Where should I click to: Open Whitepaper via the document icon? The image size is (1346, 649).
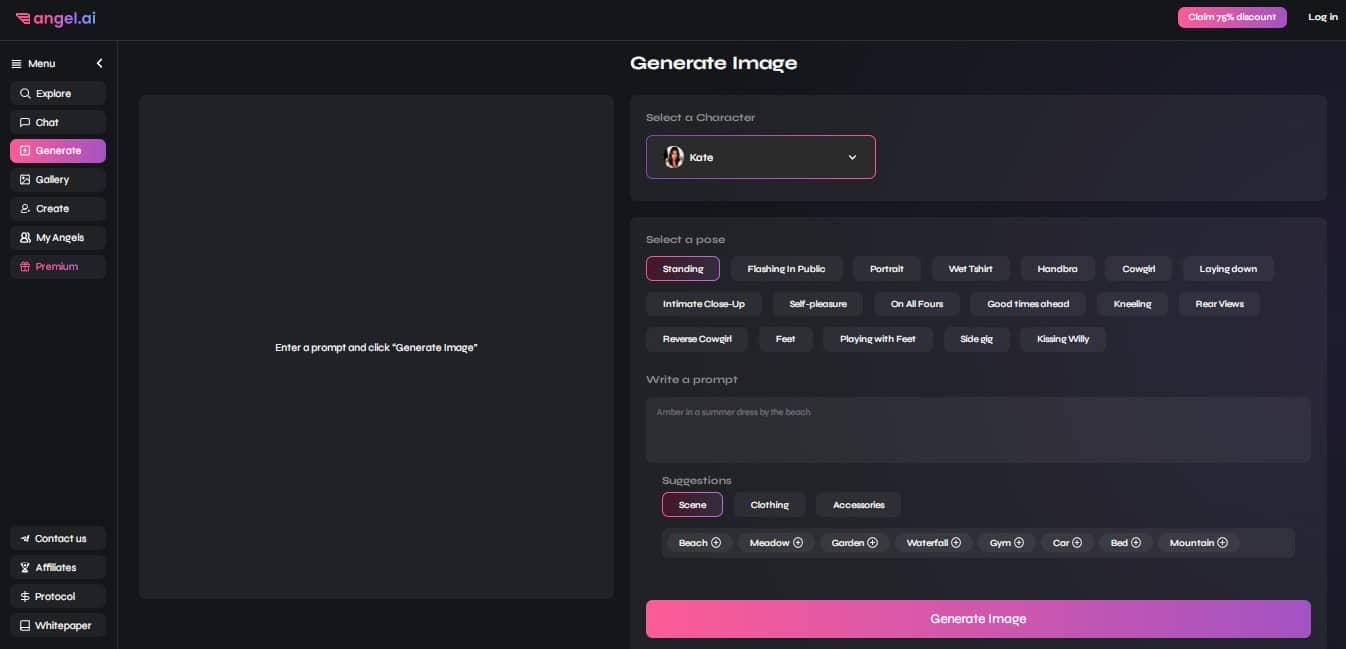pyautogui.click(x=25, y=626)
